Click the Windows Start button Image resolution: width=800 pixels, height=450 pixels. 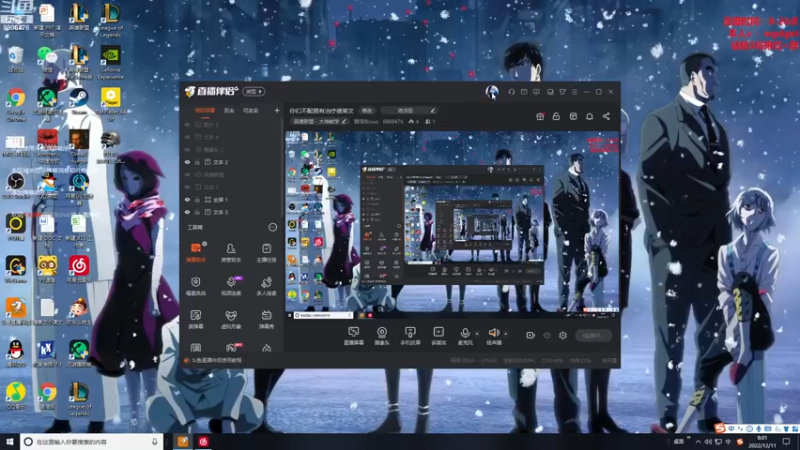tap(10, 441)
